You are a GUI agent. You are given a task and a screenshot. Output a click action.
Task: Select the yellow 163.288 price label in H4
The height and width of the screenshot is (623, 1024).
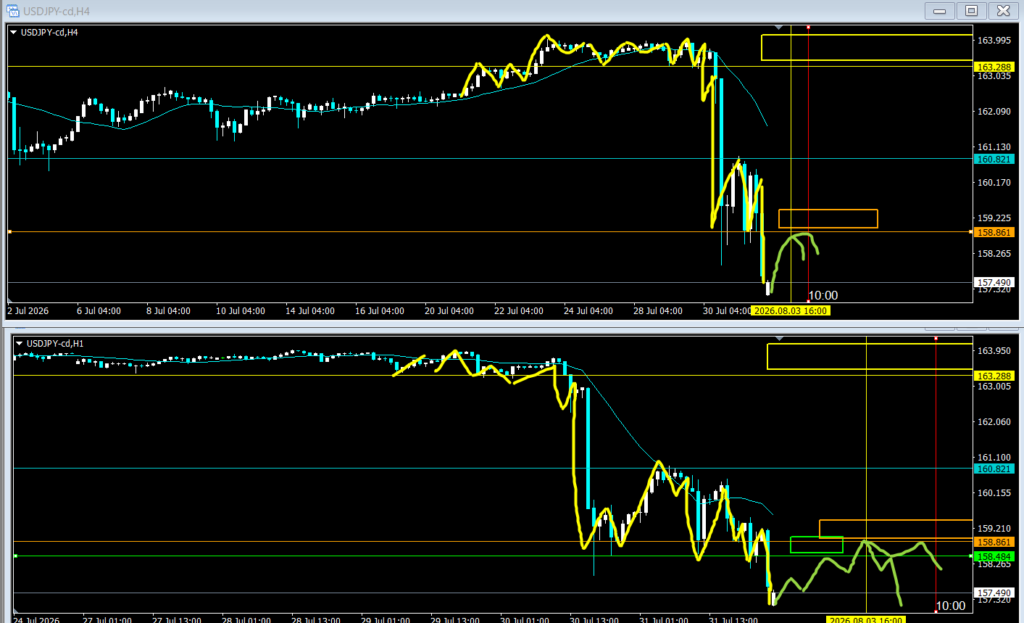tap(993, 67)
